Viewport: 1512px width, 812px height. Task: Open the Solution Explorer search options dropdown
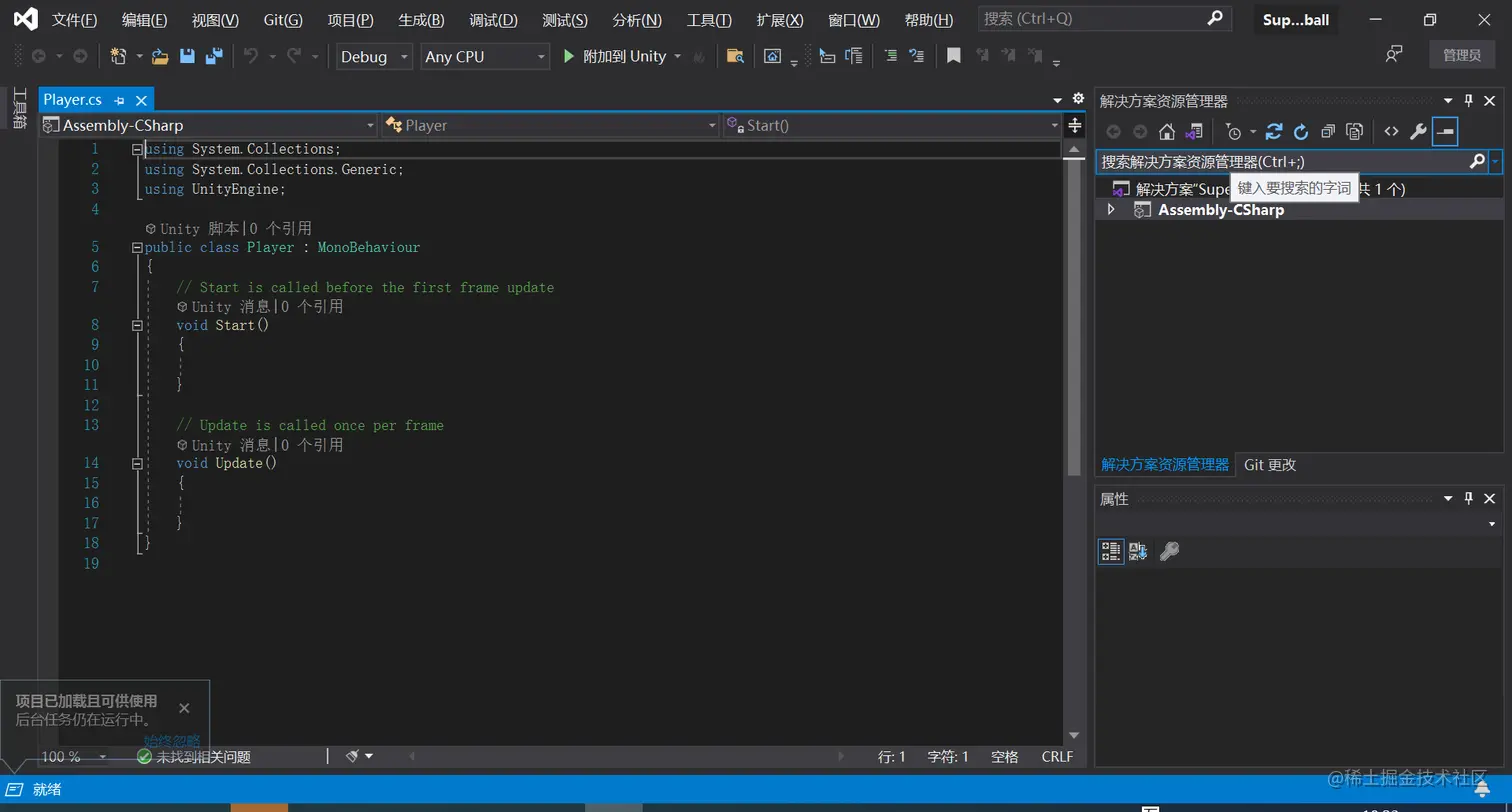(1495, 161)
